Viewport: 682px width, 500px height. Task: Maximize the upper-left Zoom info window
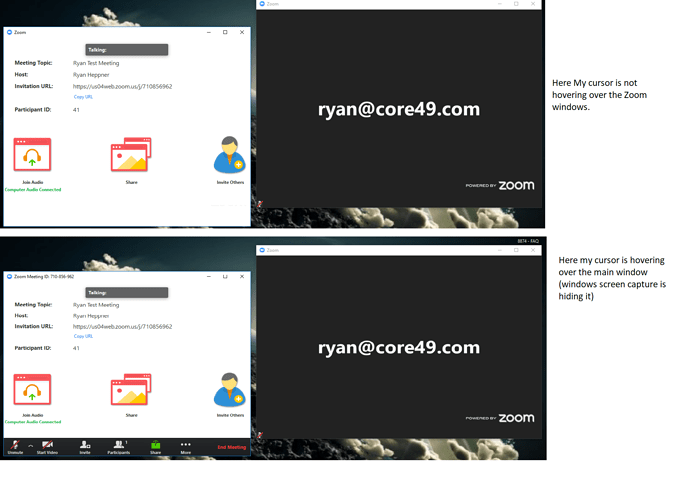pos(225,32)
